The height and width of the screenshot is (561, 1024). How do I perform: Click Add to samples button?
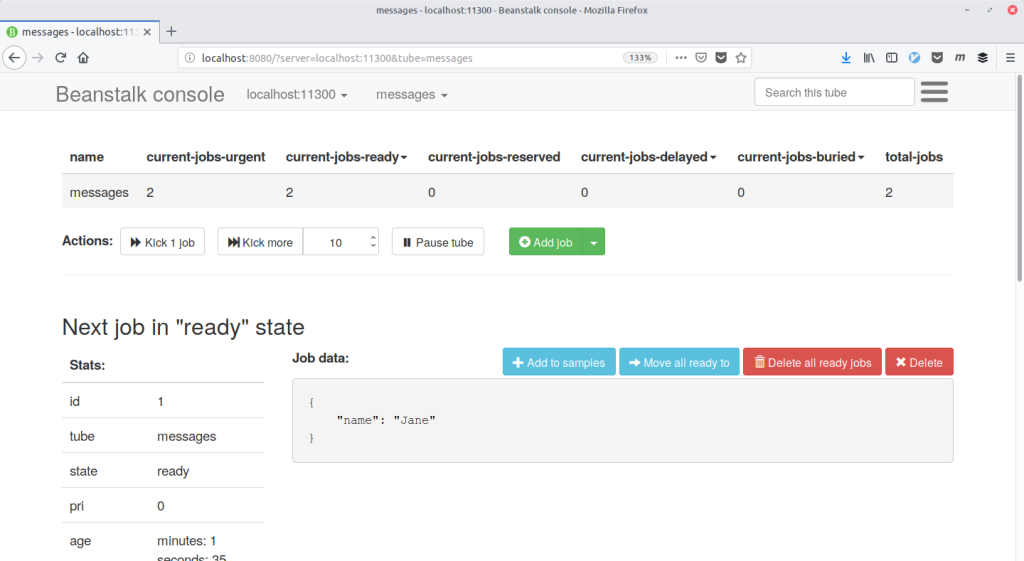559,362
